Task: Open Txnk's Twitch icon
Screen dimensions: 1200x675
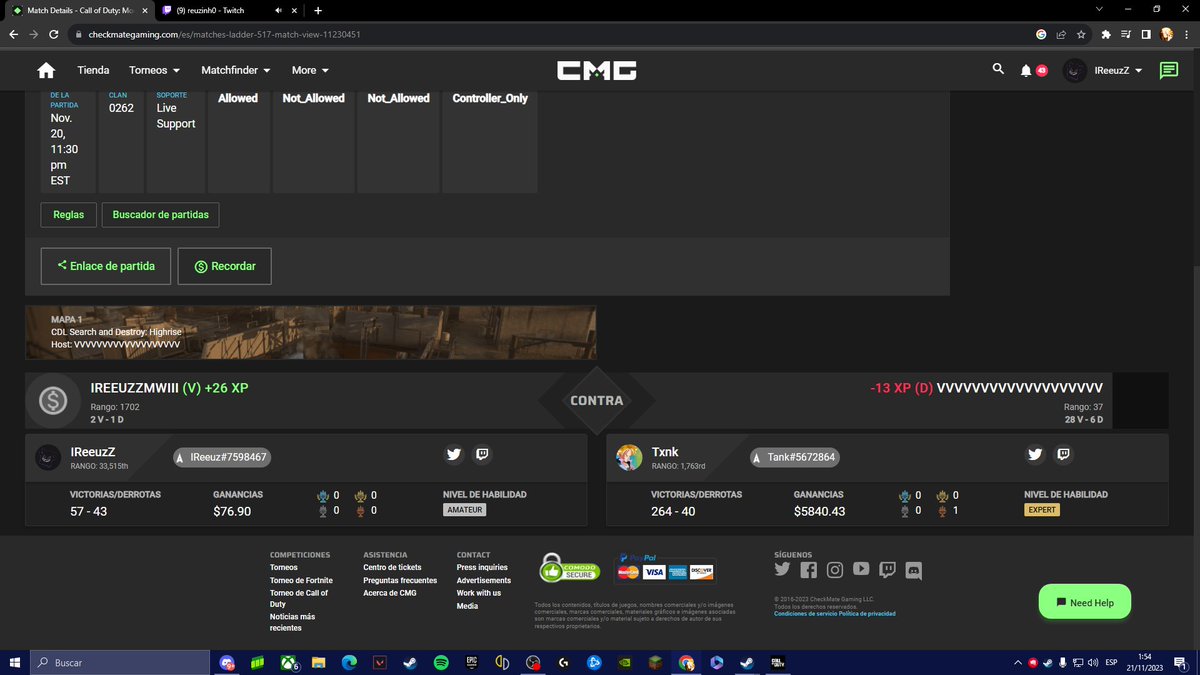Action: (x=1063, y=455)
